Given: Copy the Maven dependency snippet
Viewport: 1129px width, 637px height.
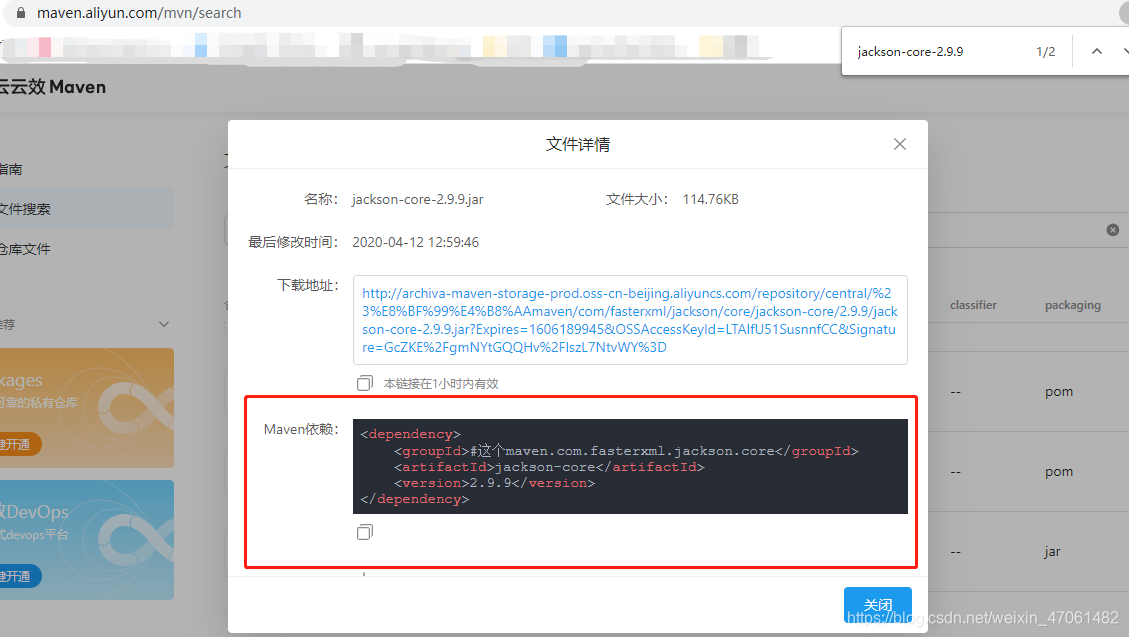Looking at the screenshot, I should [x=364, y=531].
